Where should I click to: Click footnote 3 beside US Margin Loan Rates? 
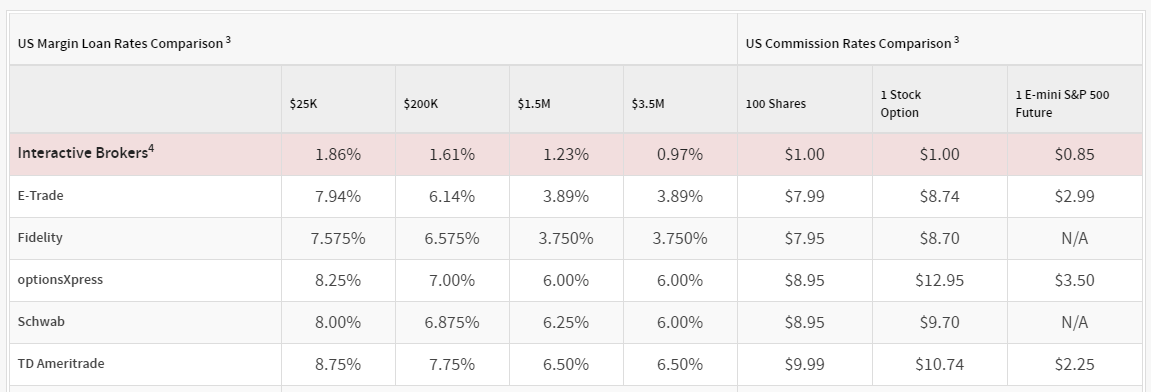click(x=228, y=40)
